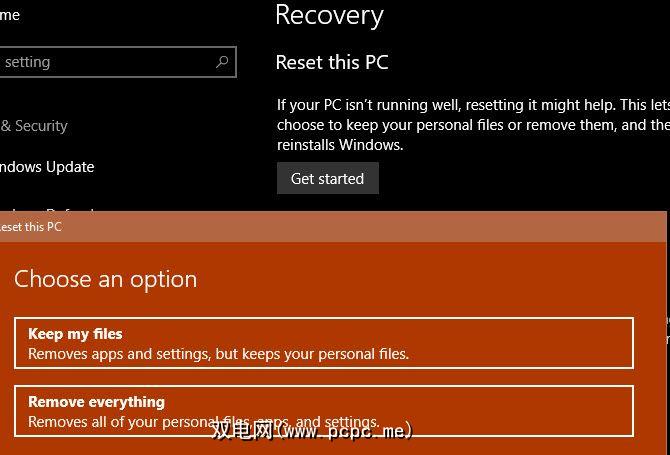
Task: Click the 'Keep my files' bold title
Action: [x=75, y=334]
